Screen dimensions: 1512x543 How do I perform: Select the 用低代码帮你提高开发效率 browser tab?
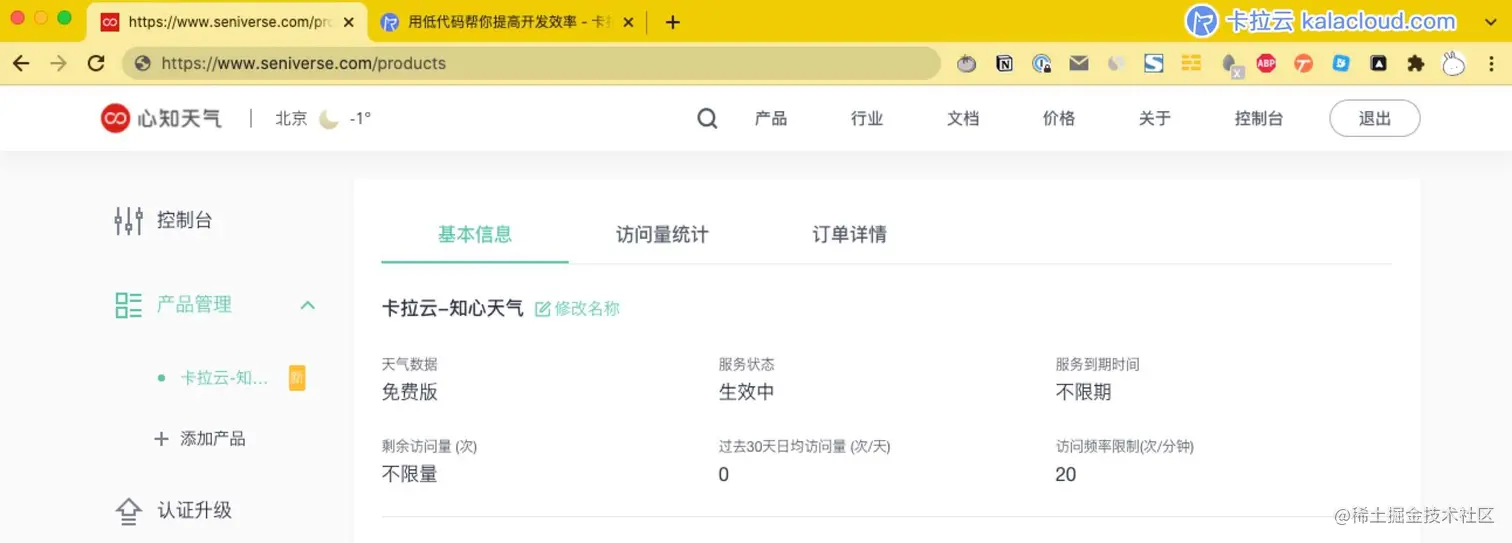tap(508, 21)
